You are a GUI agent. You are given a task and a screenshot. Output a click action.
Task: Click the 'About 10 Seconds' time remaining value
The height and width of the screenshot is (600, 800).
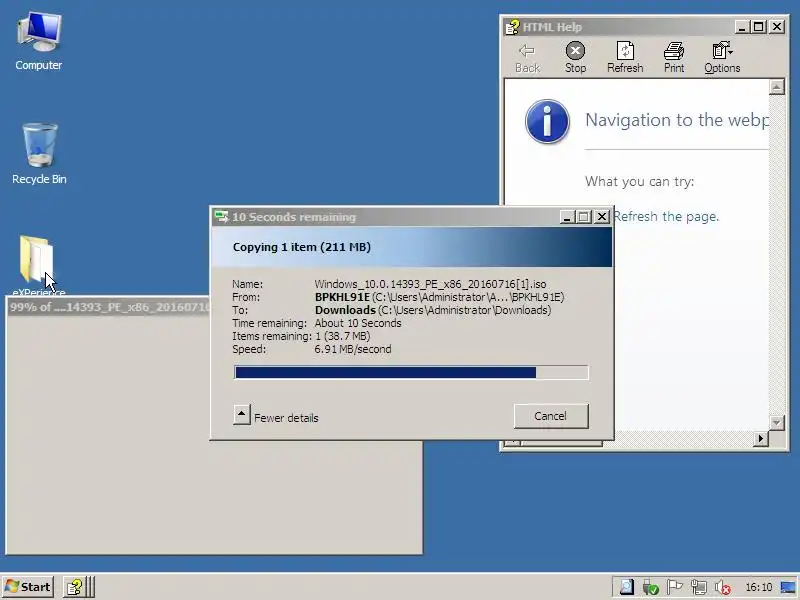pyautogui.click(x=358, y=323)
